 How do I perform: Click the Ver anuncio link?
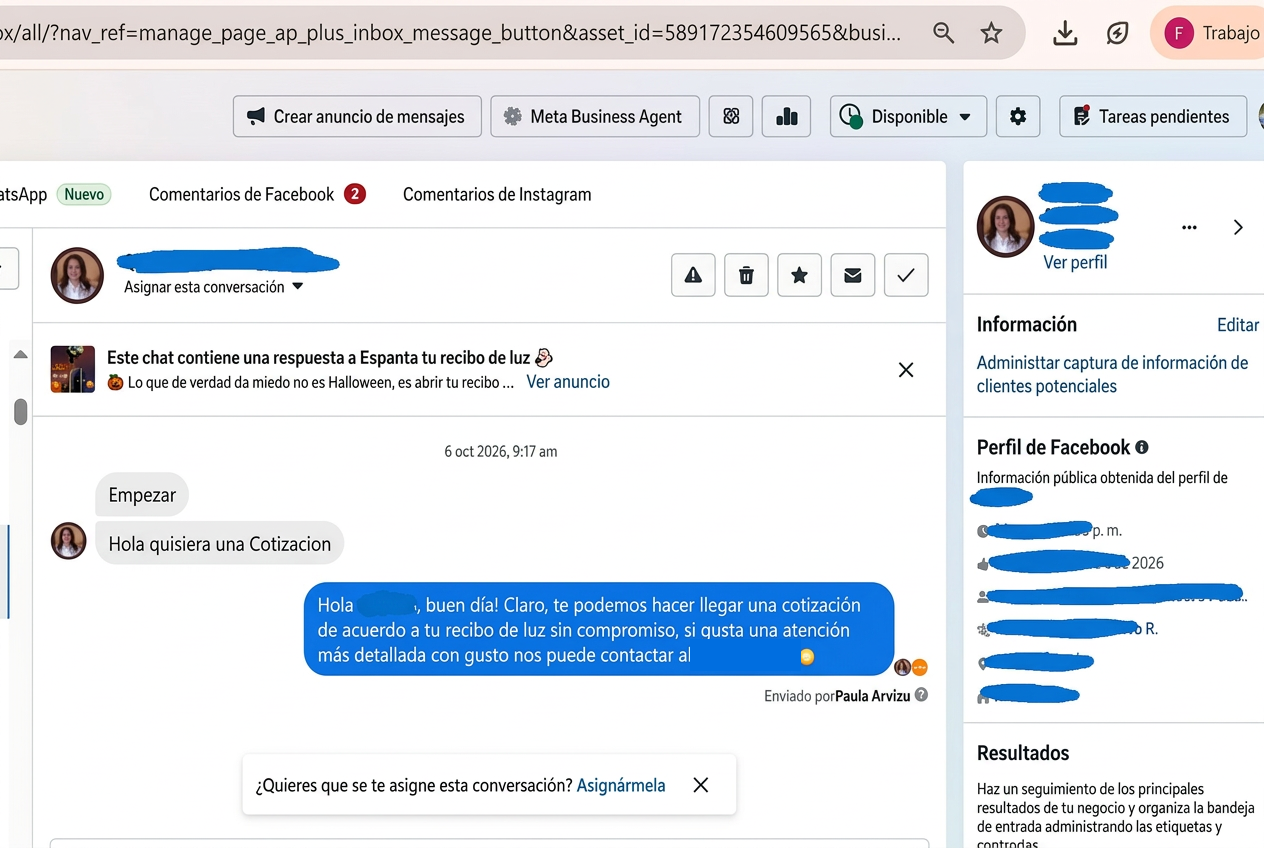(x=568, y=382)
